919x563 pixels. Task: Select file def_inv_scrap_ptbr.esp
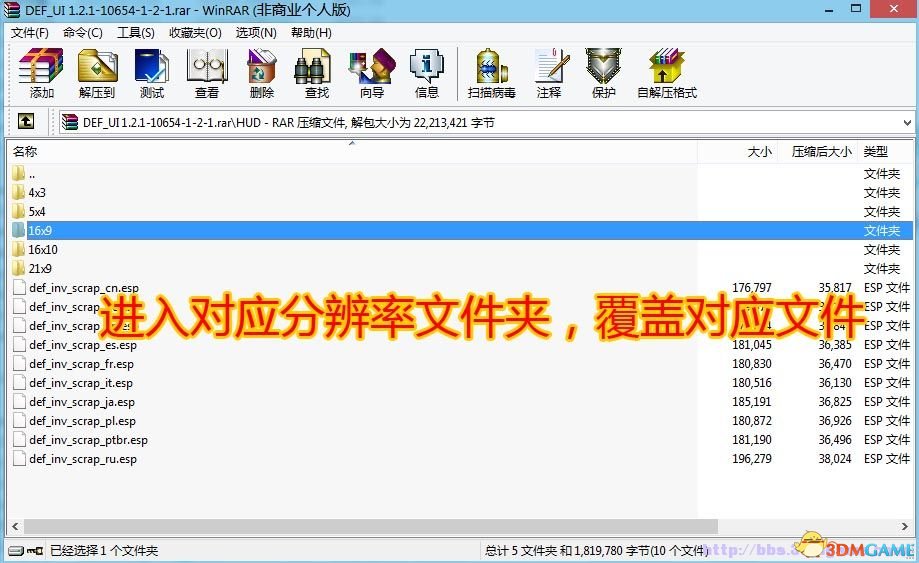[462, 439]
